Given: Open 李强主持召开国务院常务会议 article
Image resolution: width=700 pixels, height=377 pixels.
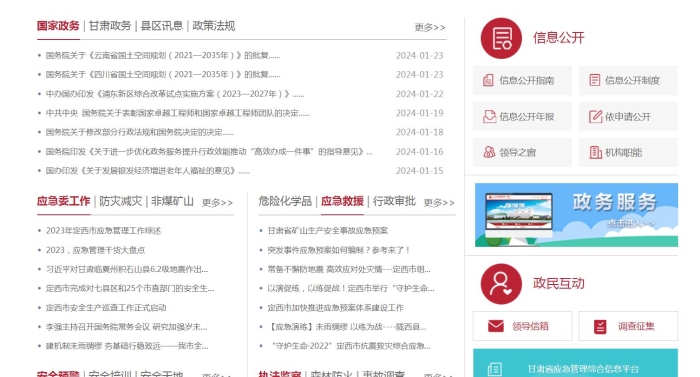Looking at the screenshot, I should point(126,327).
